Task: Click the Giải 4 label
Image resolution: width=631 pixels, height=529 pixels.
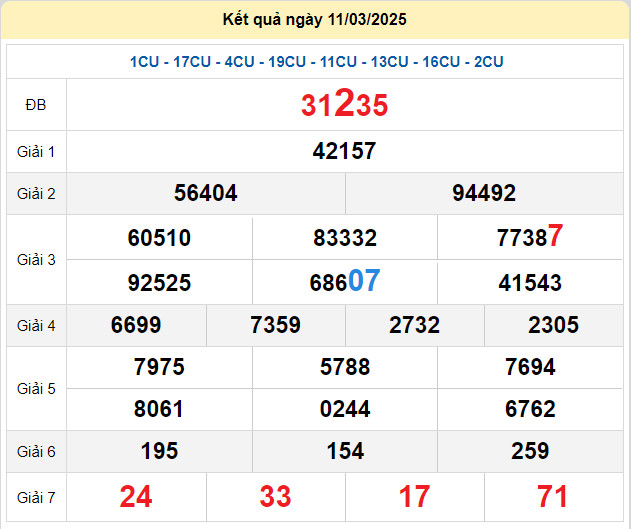Action: [x=36, y=326]
